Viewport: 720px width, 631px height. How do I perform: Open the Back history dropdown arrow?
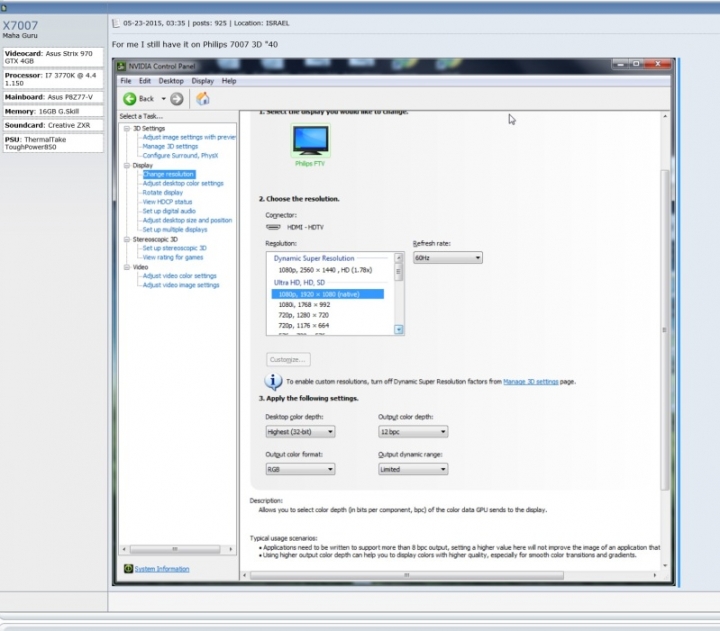pos(163,99)
